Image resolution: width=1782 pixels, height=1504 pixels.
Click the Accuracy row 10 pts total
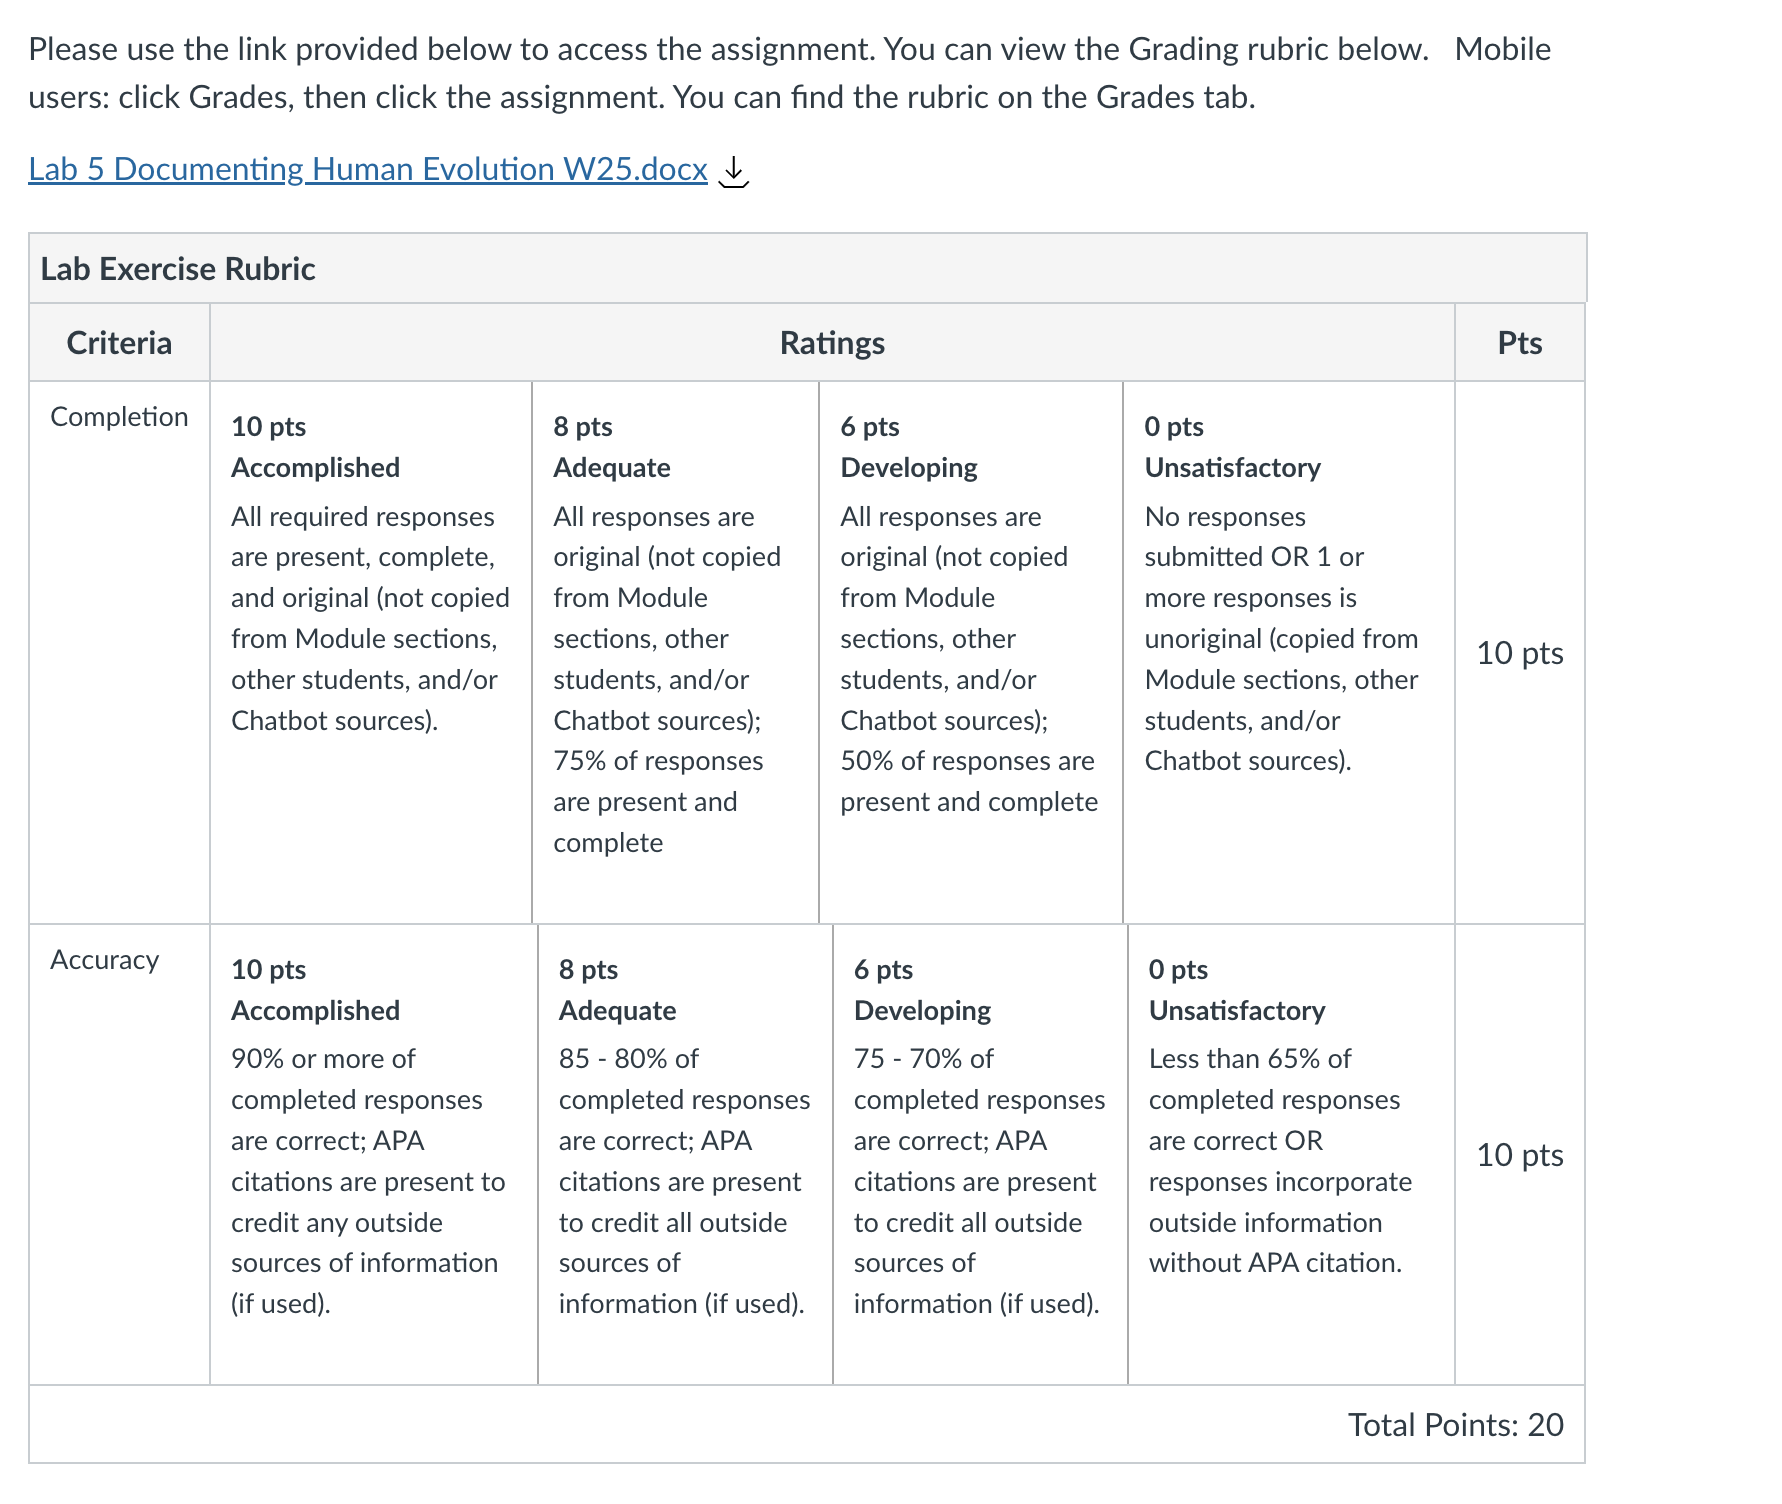(x=1520, y=1155)
